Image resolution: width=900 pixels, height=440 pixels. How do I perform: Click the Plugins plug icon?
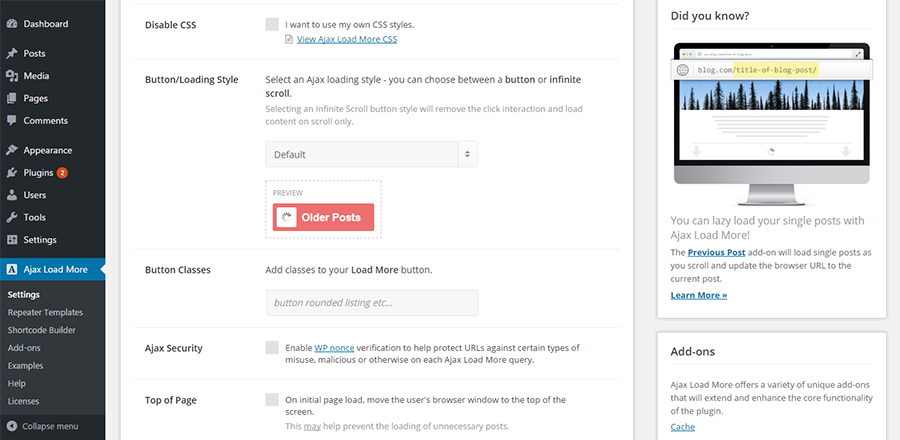11,173
